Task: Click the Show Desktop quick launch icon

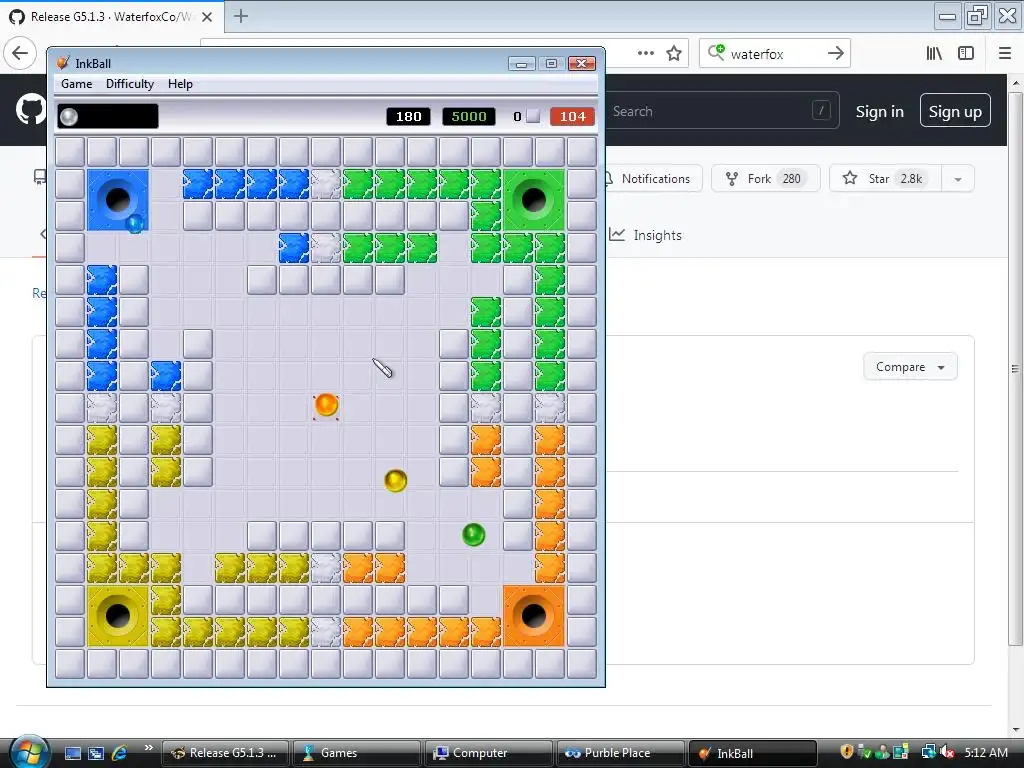Action: 72,753
